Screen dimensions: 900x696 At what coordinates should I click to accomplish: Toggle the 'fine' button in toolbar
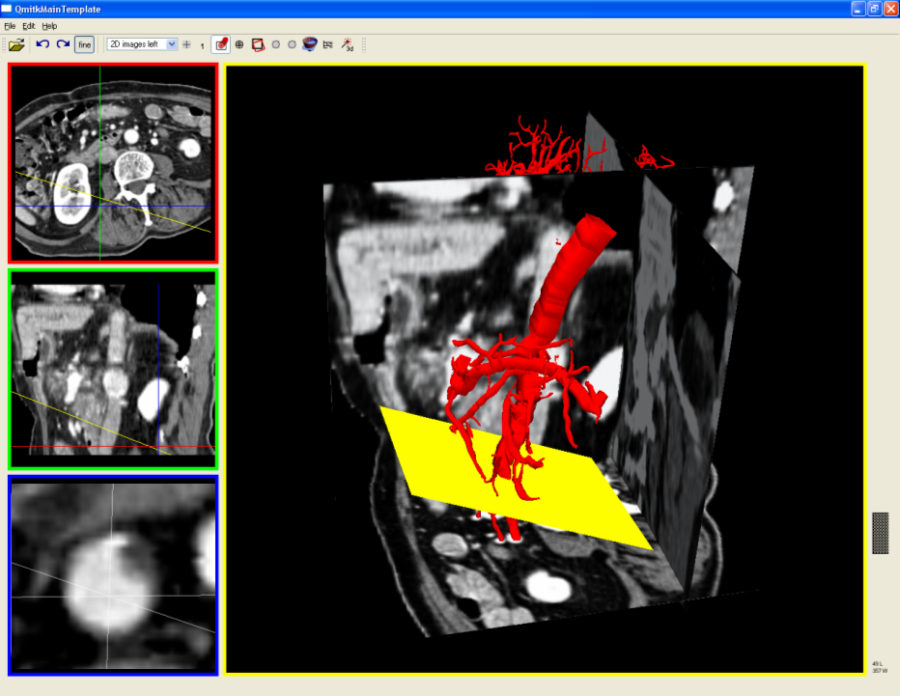pyautogui.click(x=85, y=45)
